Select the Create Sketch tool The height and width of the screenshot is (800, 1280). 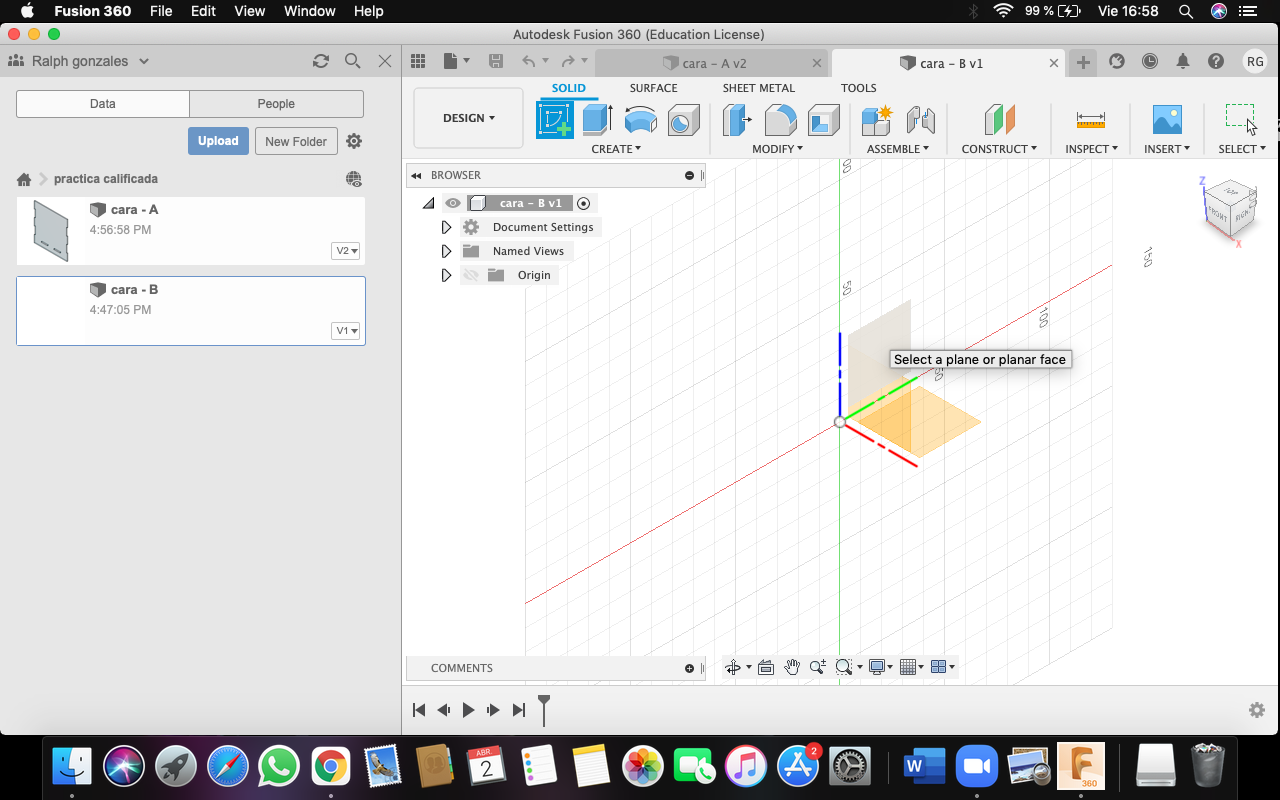[x=555, y=120]
